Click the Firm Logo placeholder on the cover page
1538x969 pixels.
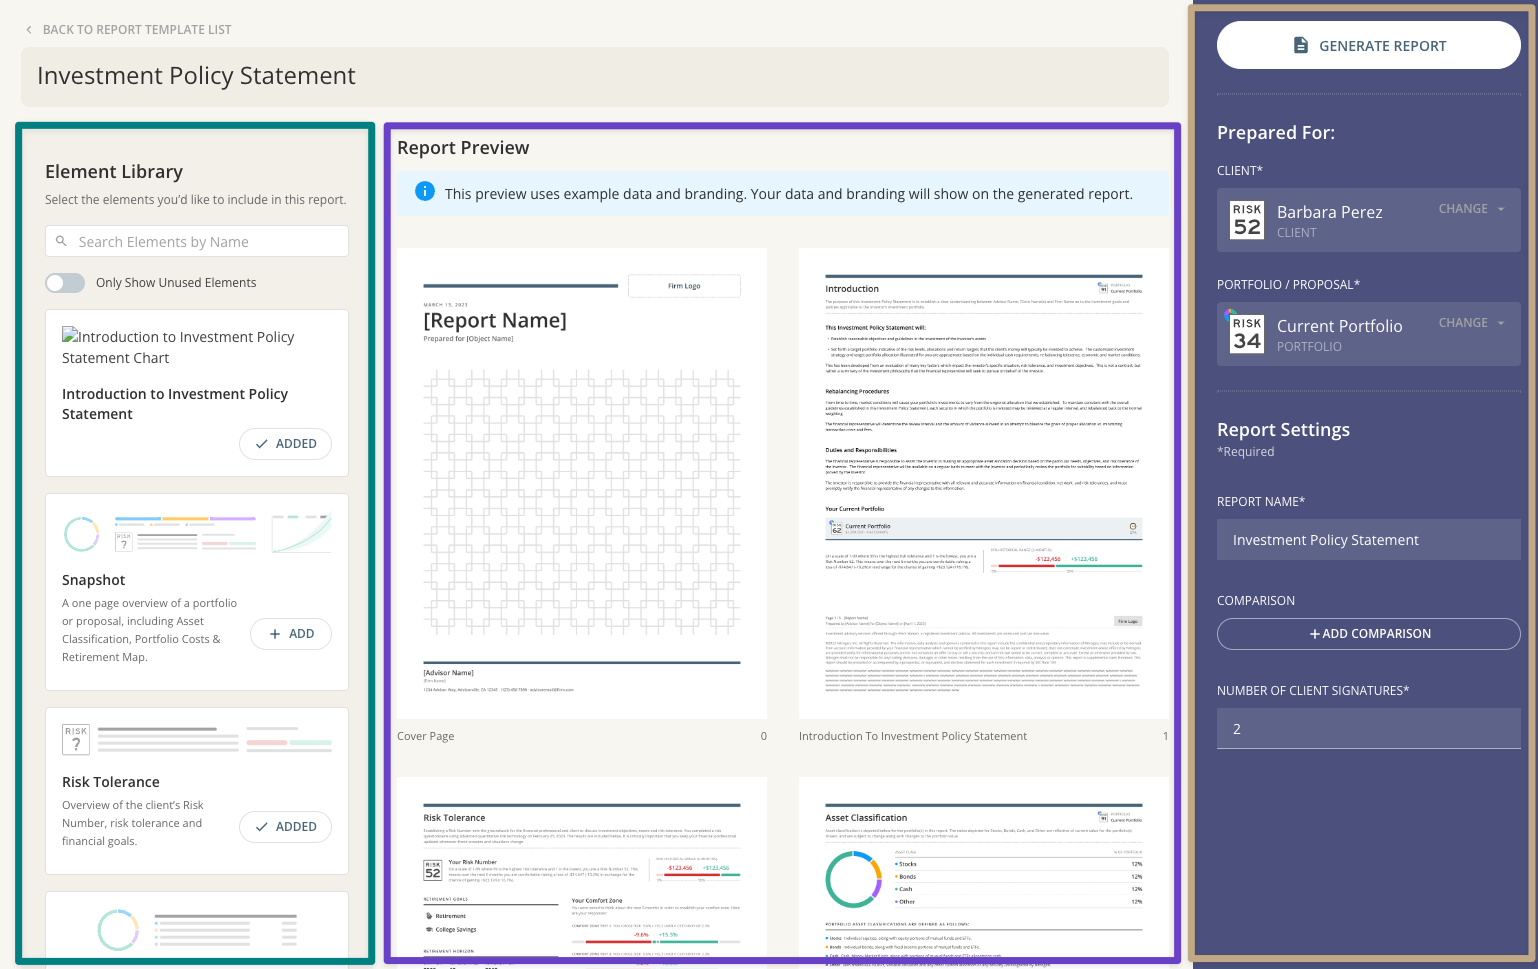point(684,285)
